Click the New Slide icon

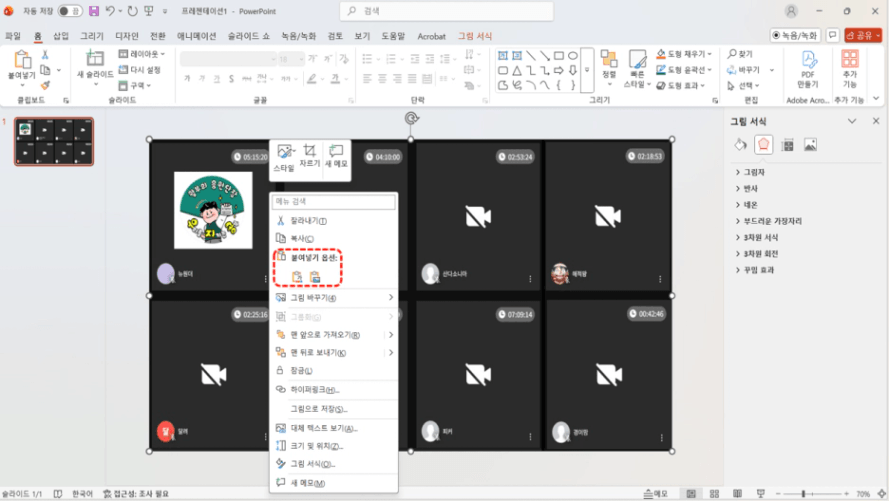pyautogui.click(x=95, y=59)
